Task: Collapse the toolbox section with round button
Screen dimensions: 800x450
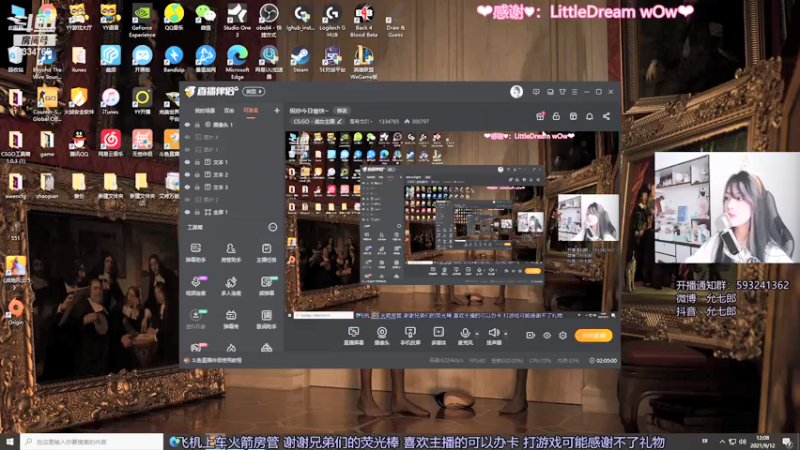Action: [x=272, y=227]
